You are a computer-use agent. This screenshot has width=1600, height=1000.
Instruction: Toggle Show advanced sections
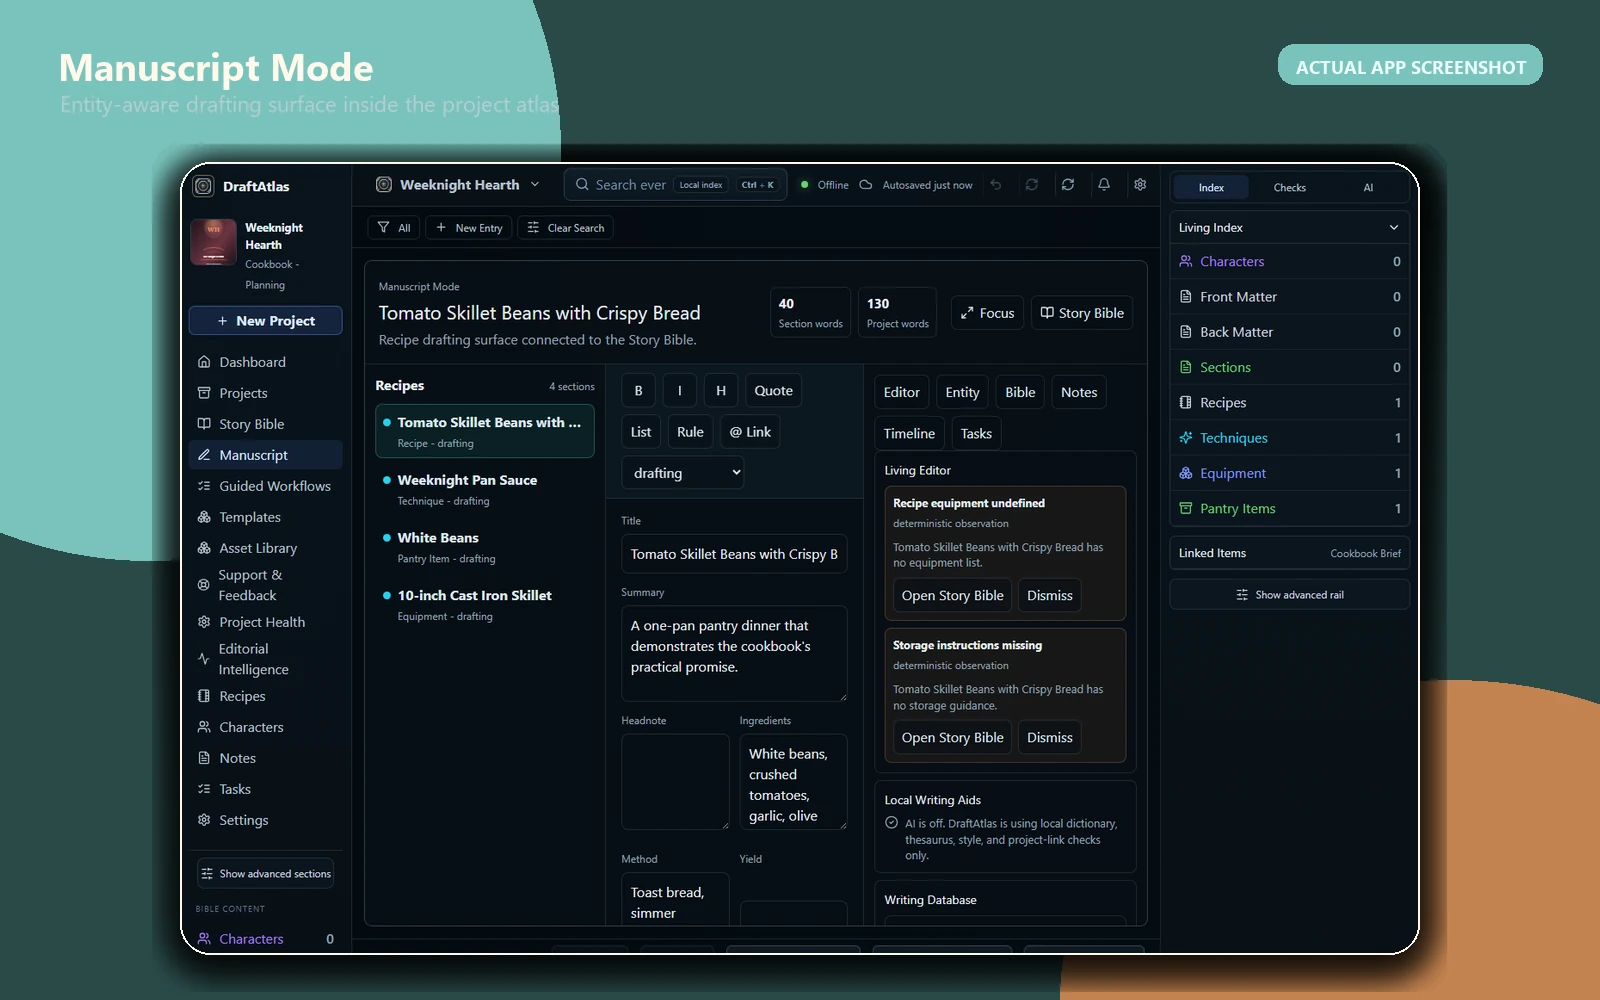click(x=266, y=874)
